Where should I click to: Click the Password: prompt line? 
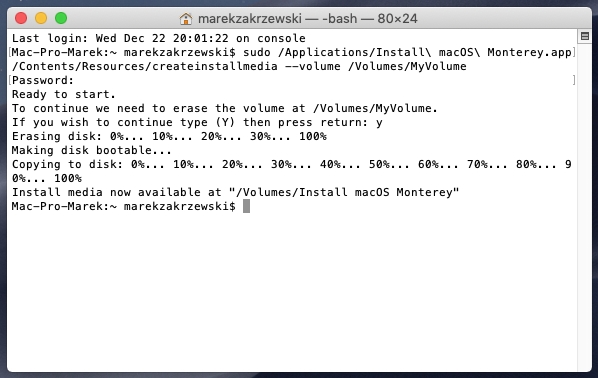point(43,80)
